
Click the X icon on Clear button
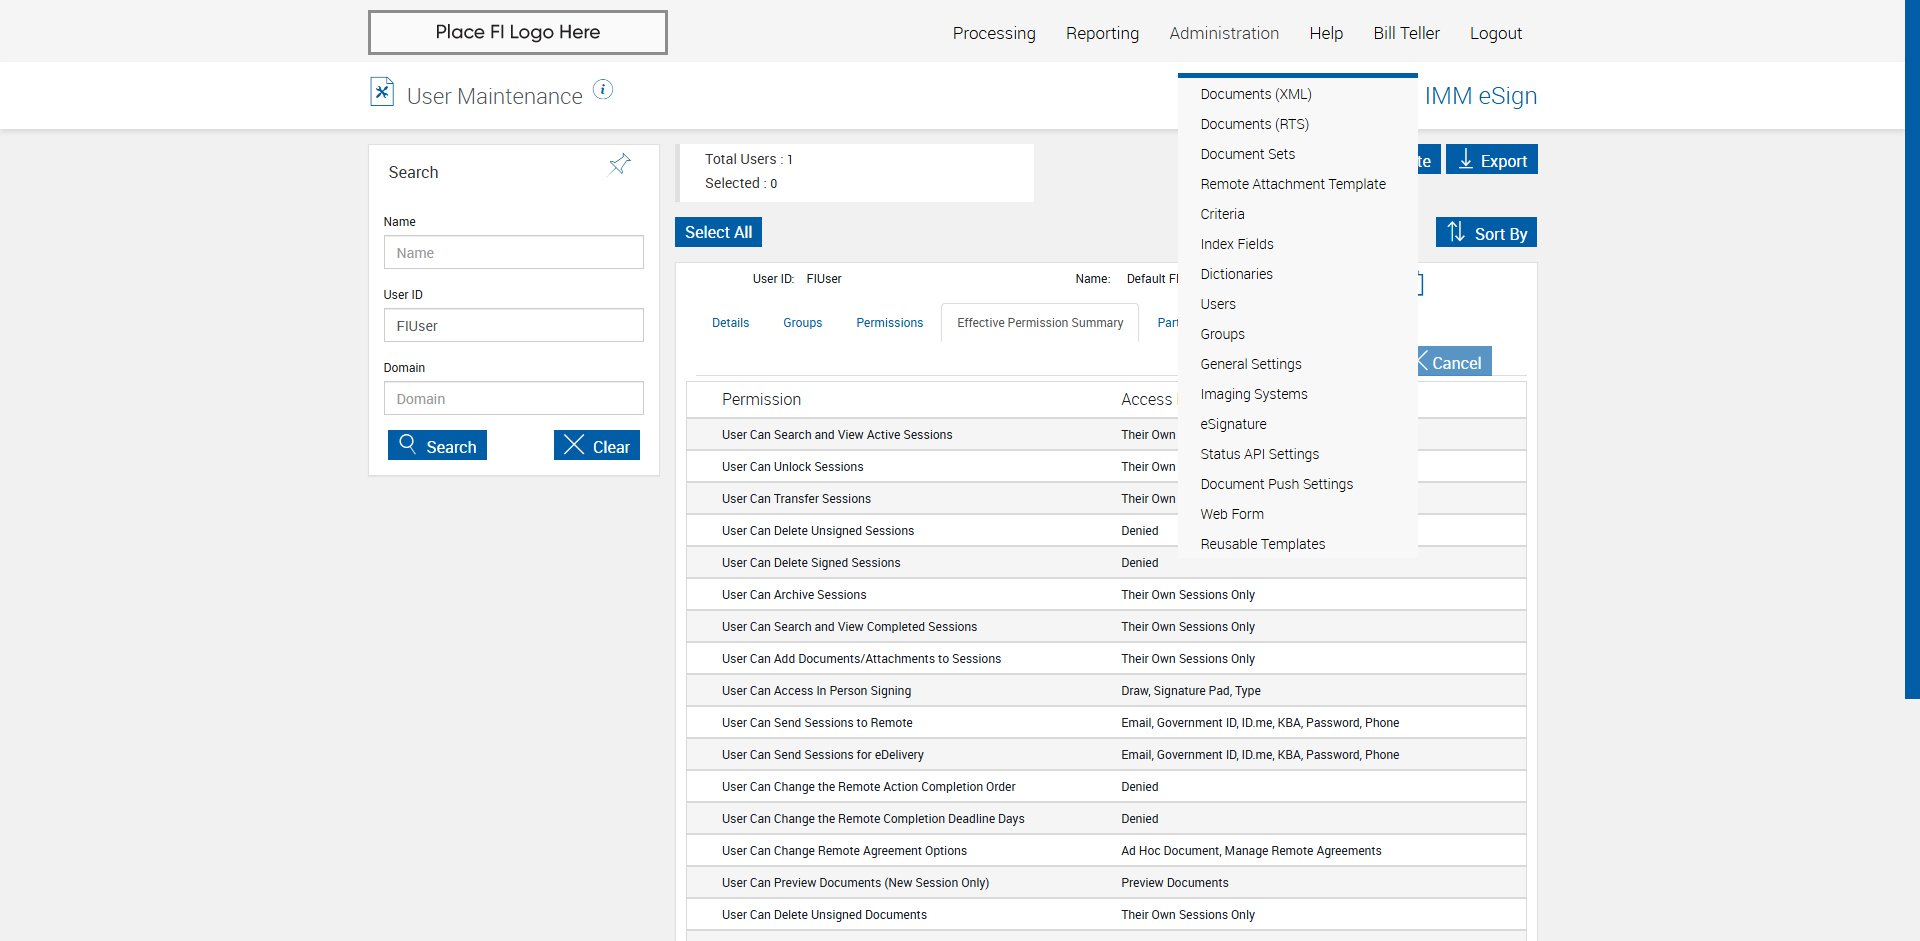(x=574, y=445)
